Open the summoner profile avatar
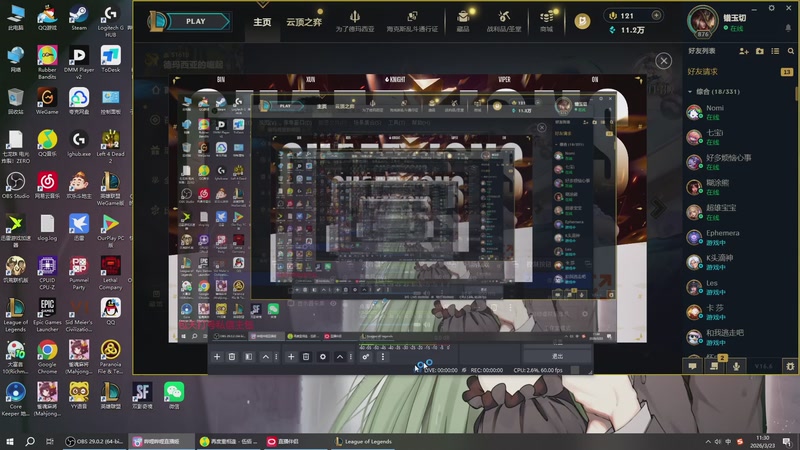Viewport: 800px width, 450px height. tap(702, 21)
